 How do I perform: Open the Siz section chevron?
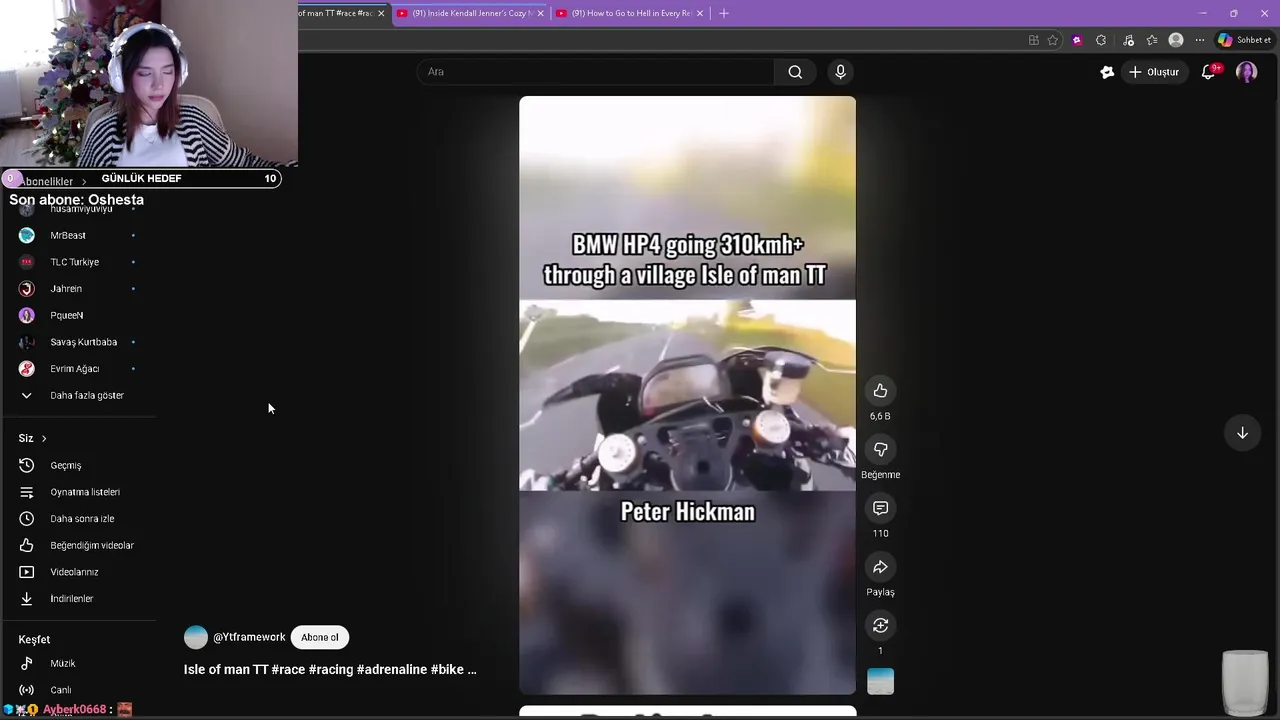coord(44,438)
